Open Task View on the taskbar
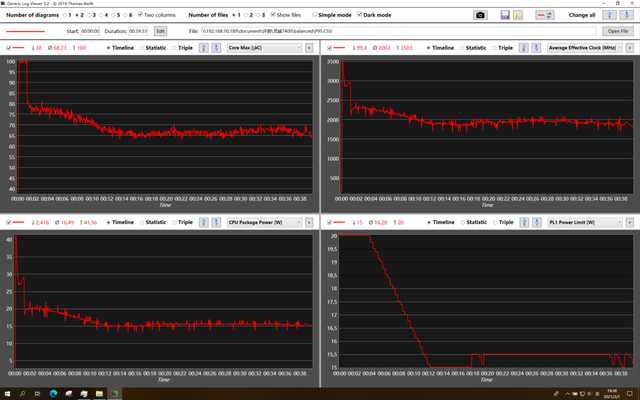 38,393
